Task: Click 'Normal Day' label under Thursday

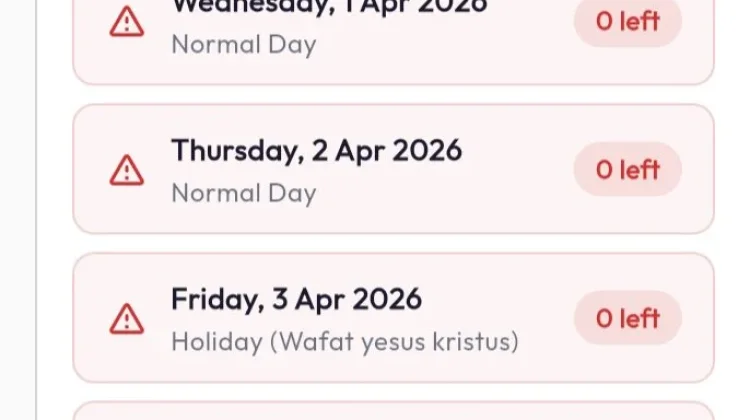Action: point(244,193)
